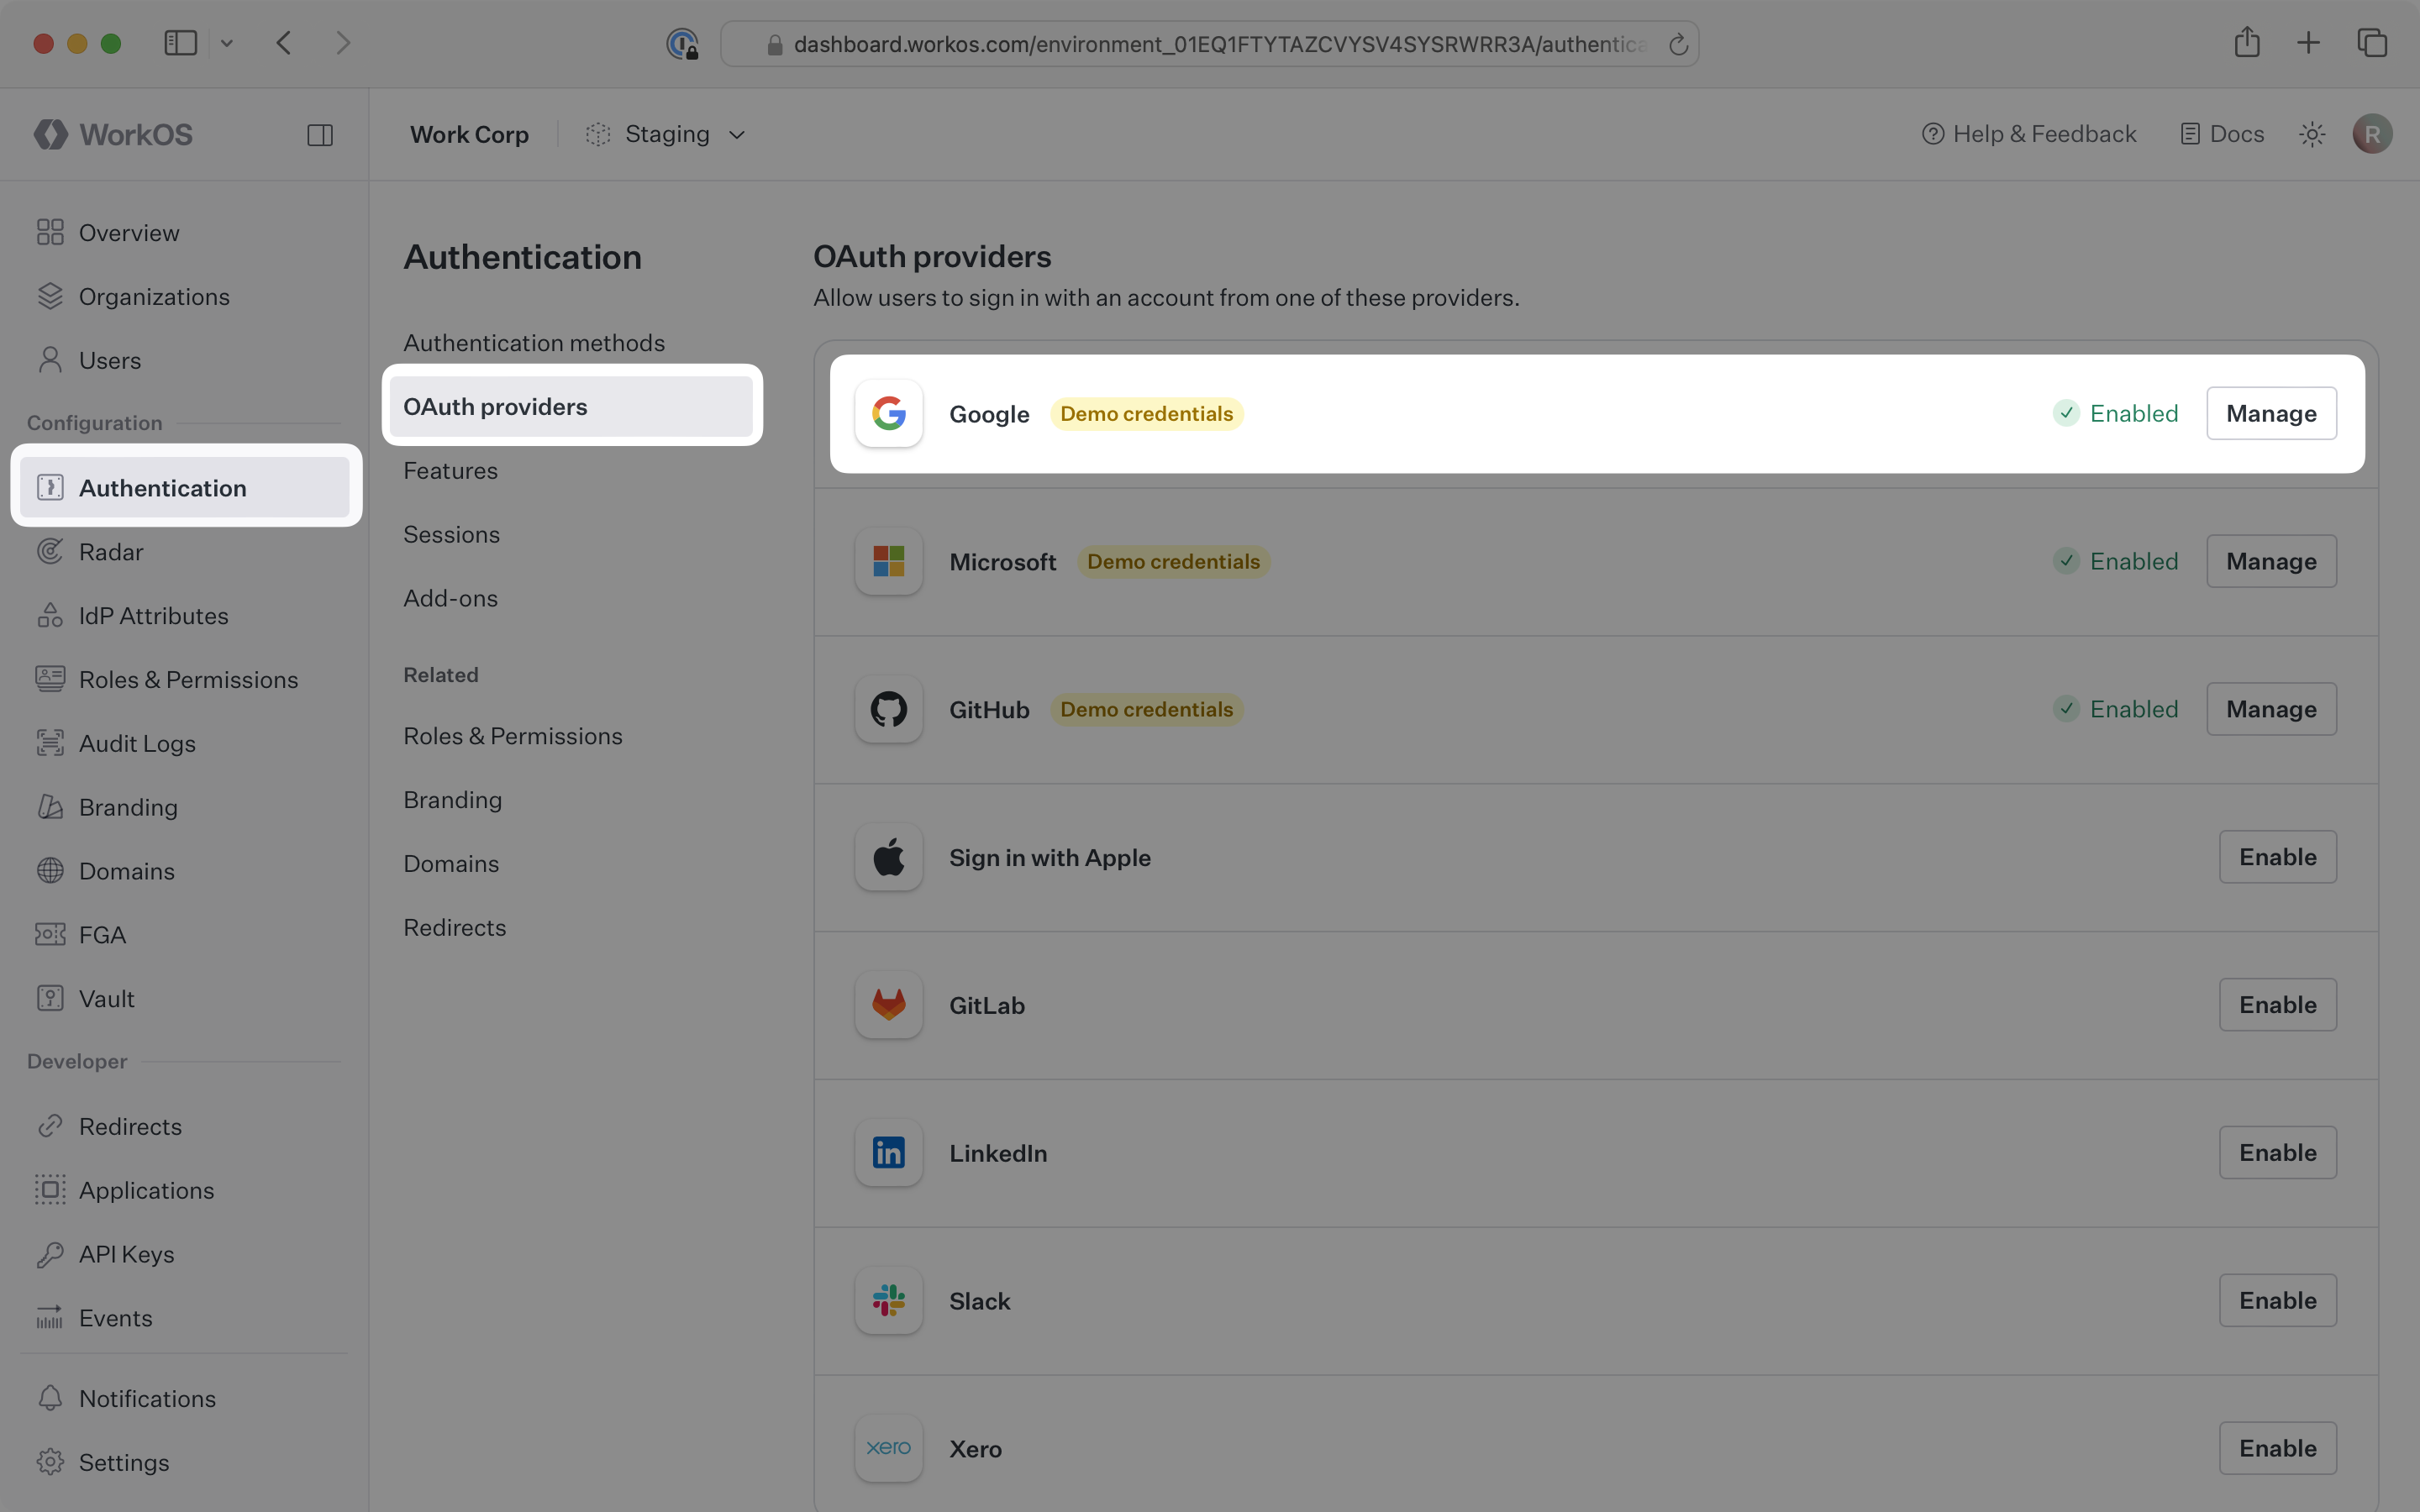
Task: Select the Vault section icon
Action: tap(50, 998)
